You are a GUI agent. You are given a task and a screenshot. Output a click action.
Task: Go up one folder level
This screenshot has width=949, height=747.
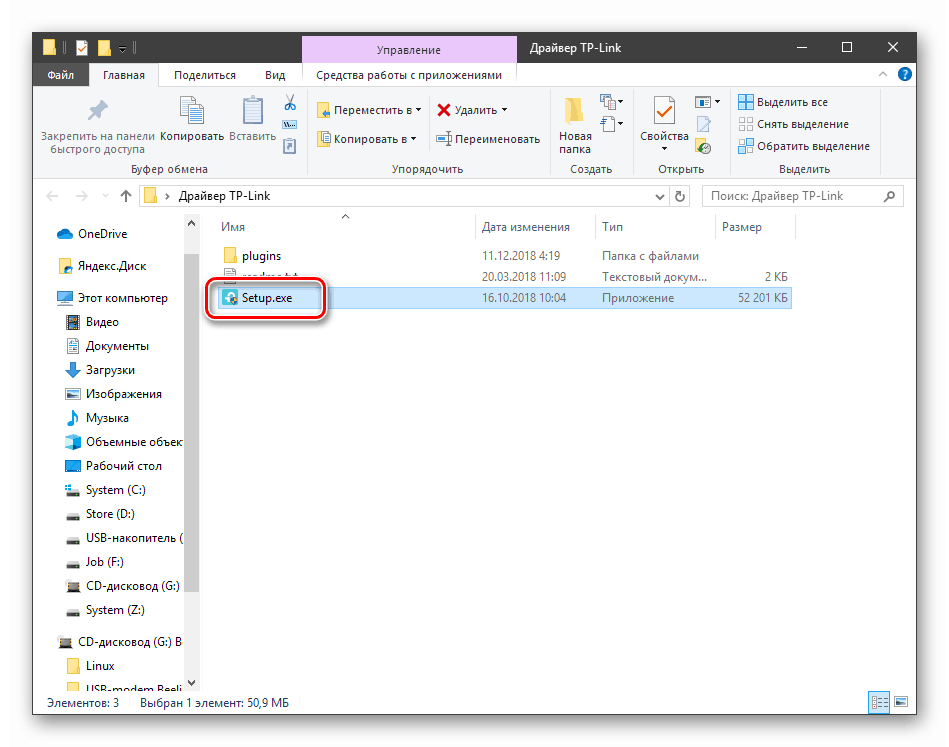(x=125, y=196)
